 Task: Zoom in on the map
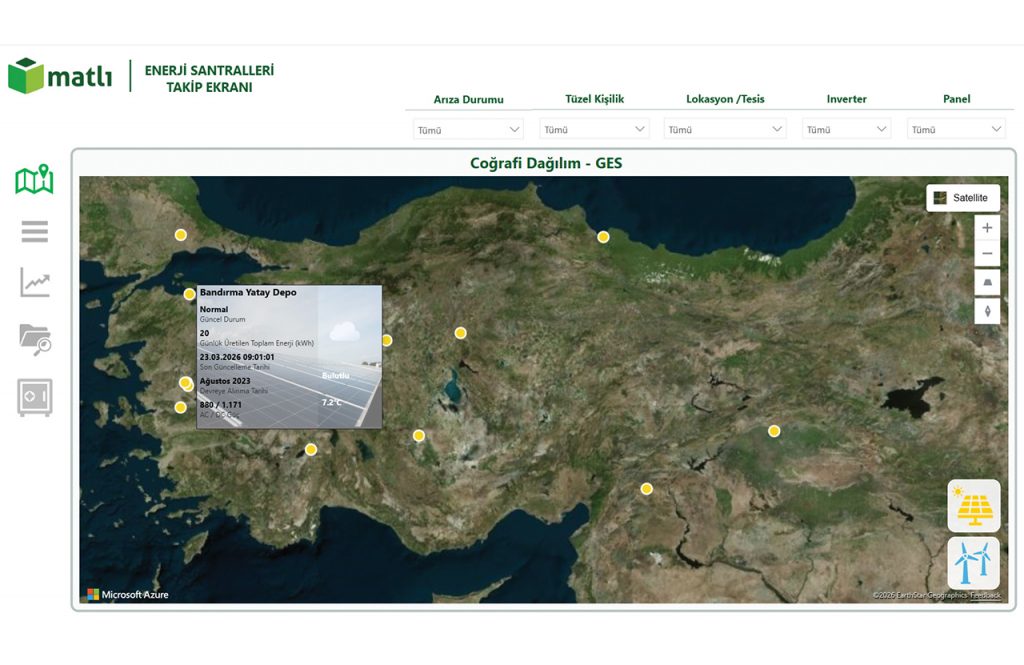click(x=987, y=228)
